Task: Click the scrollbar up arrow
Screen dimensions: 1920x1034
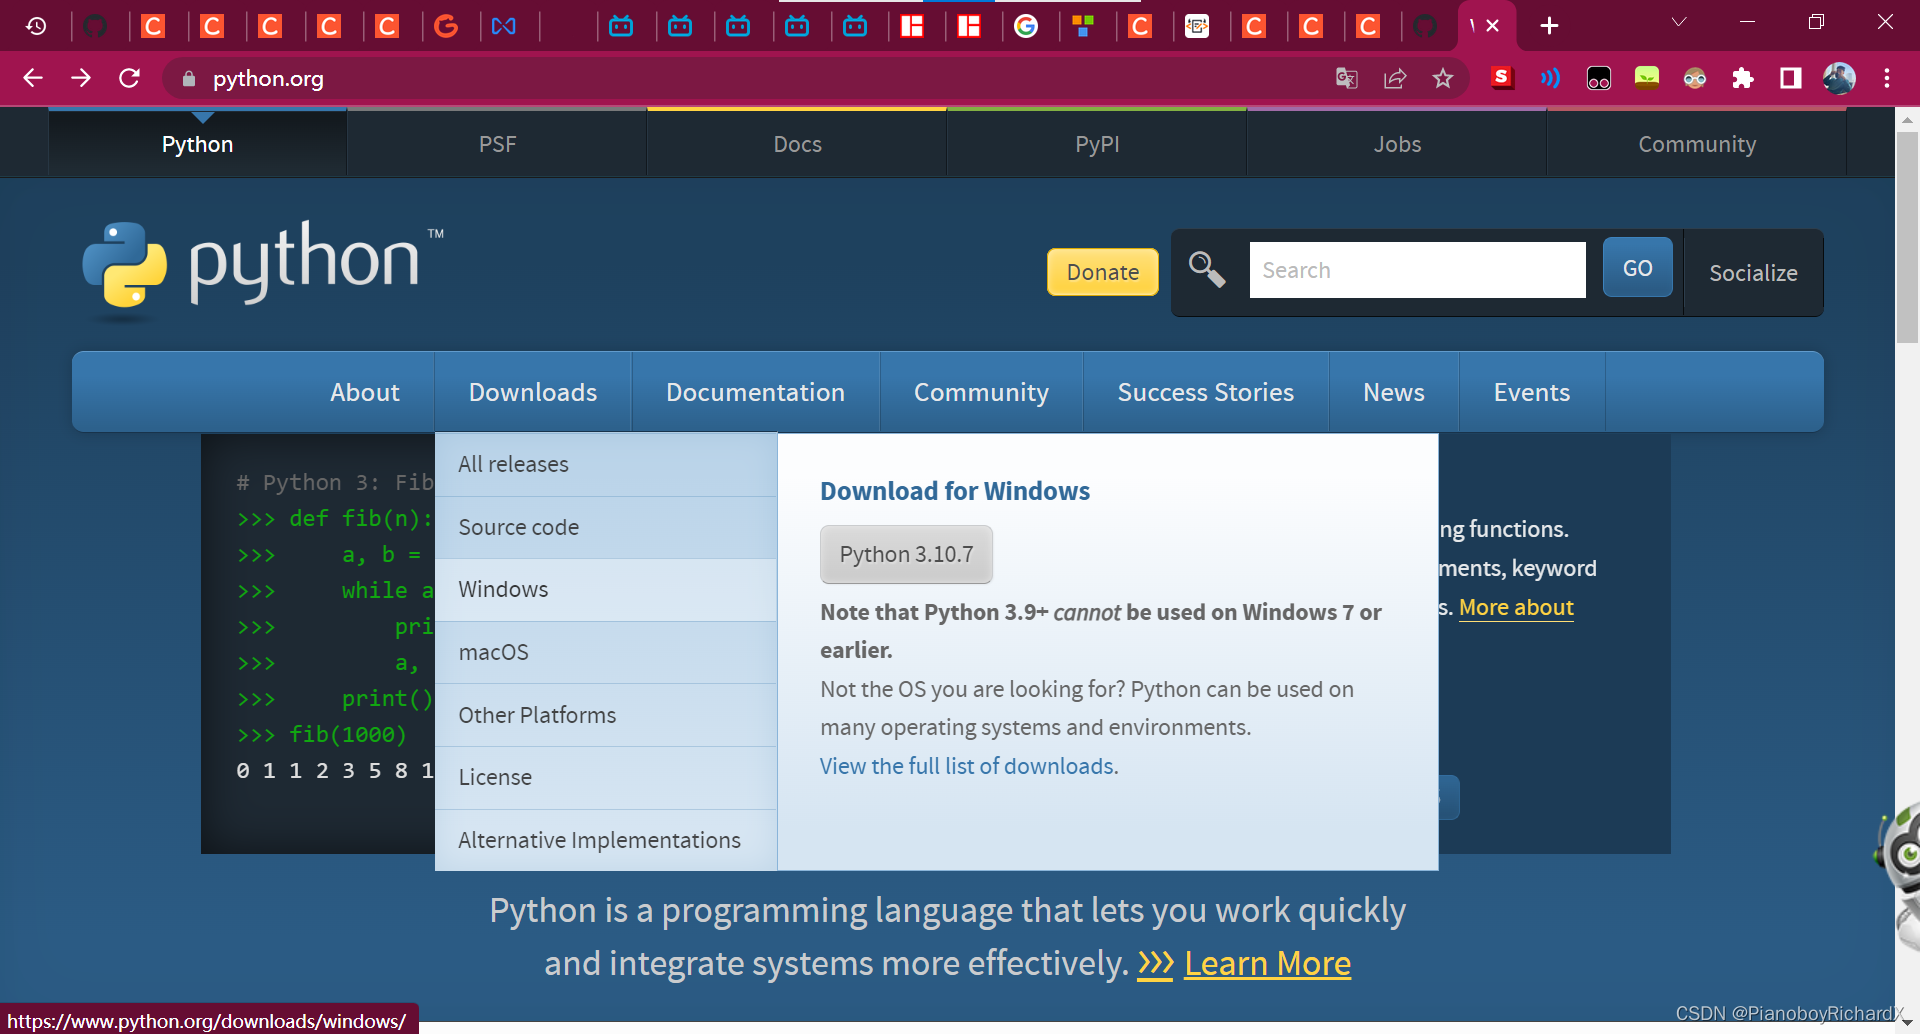Action: pos(1907,119)
